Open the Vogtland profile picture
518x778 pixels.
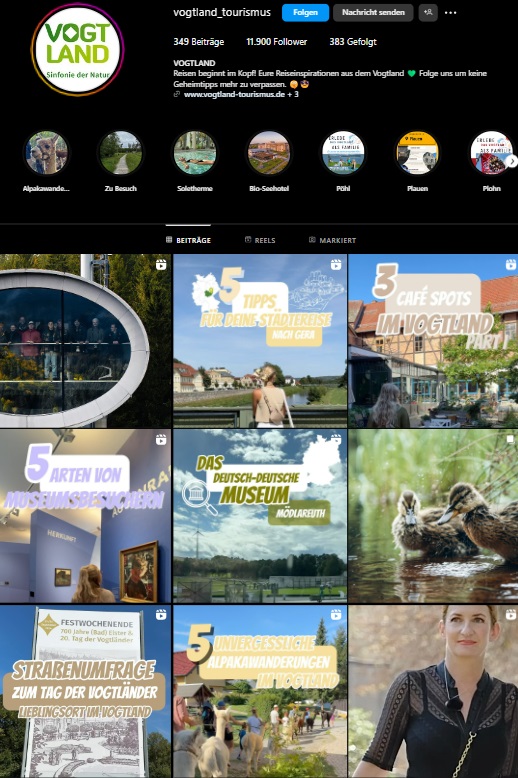coord(77,49)
